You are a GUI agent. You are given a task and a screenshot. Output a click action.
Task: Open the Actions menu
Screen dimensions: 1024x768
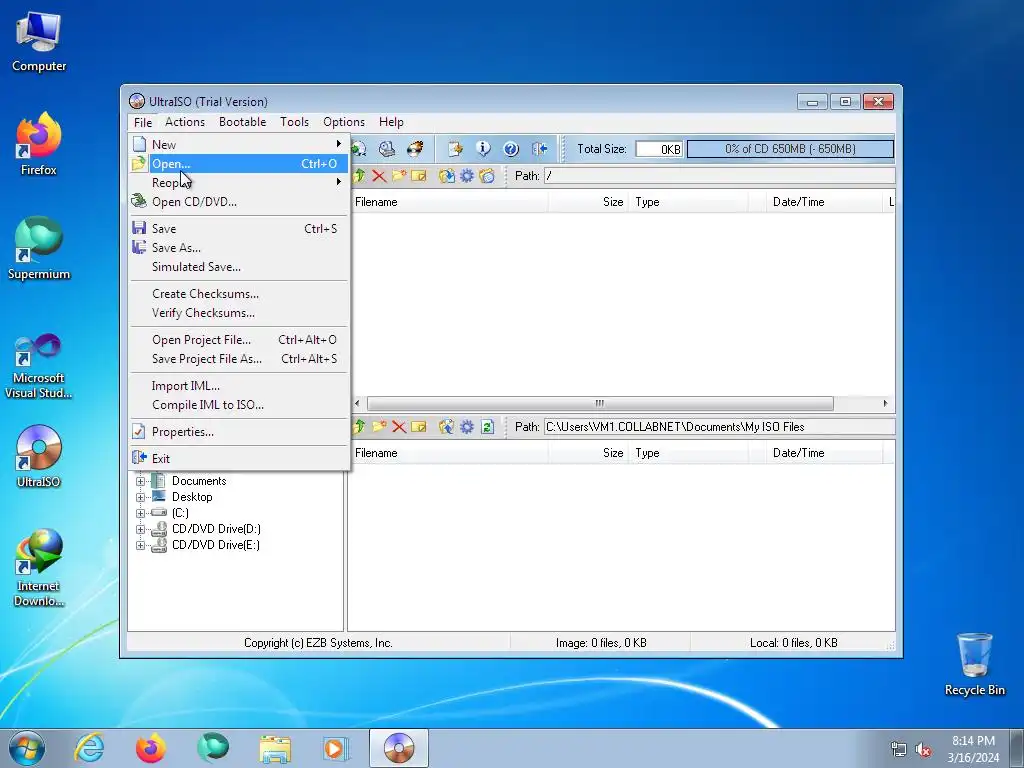185,122
